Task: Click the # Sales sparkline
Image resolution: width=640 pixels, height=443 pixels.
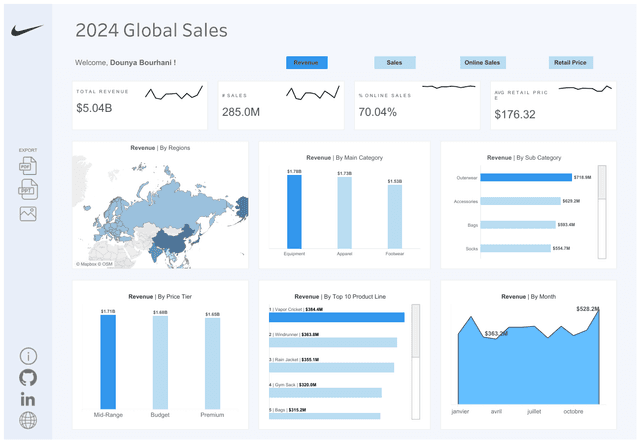Action: pos(313,93)
